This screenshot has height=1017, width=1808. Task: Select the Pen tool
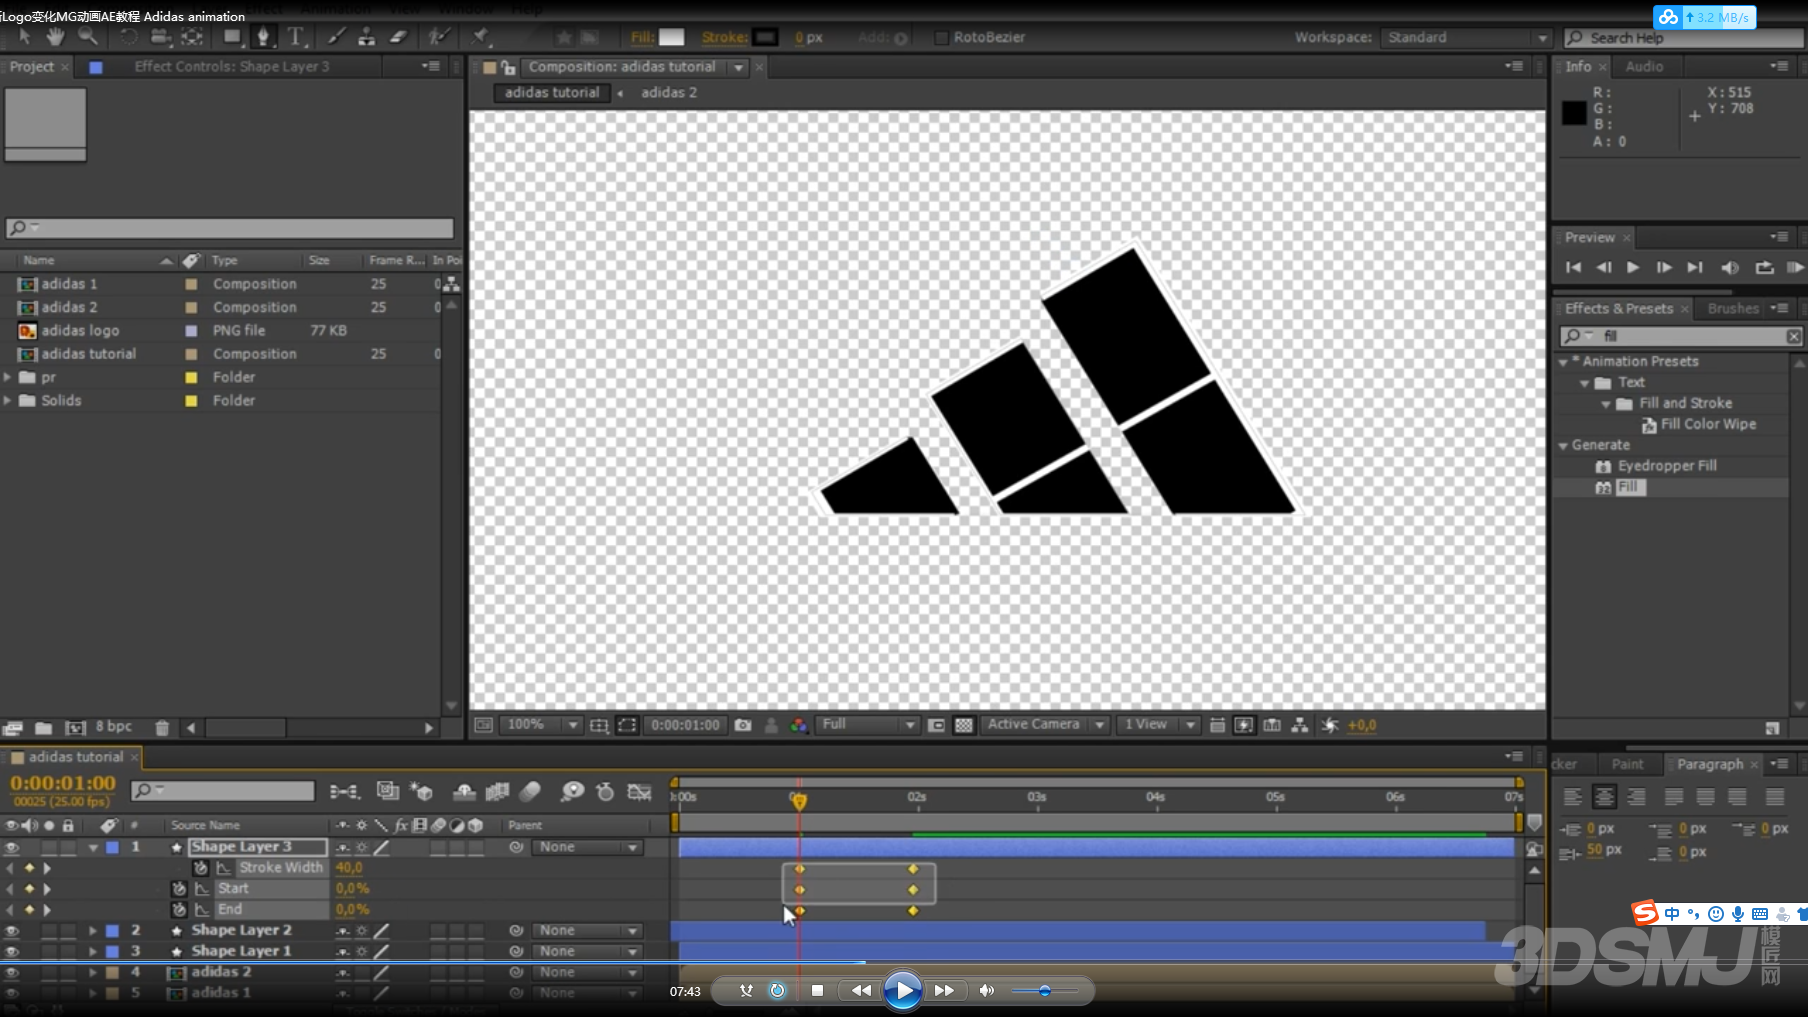coord(264,37)
